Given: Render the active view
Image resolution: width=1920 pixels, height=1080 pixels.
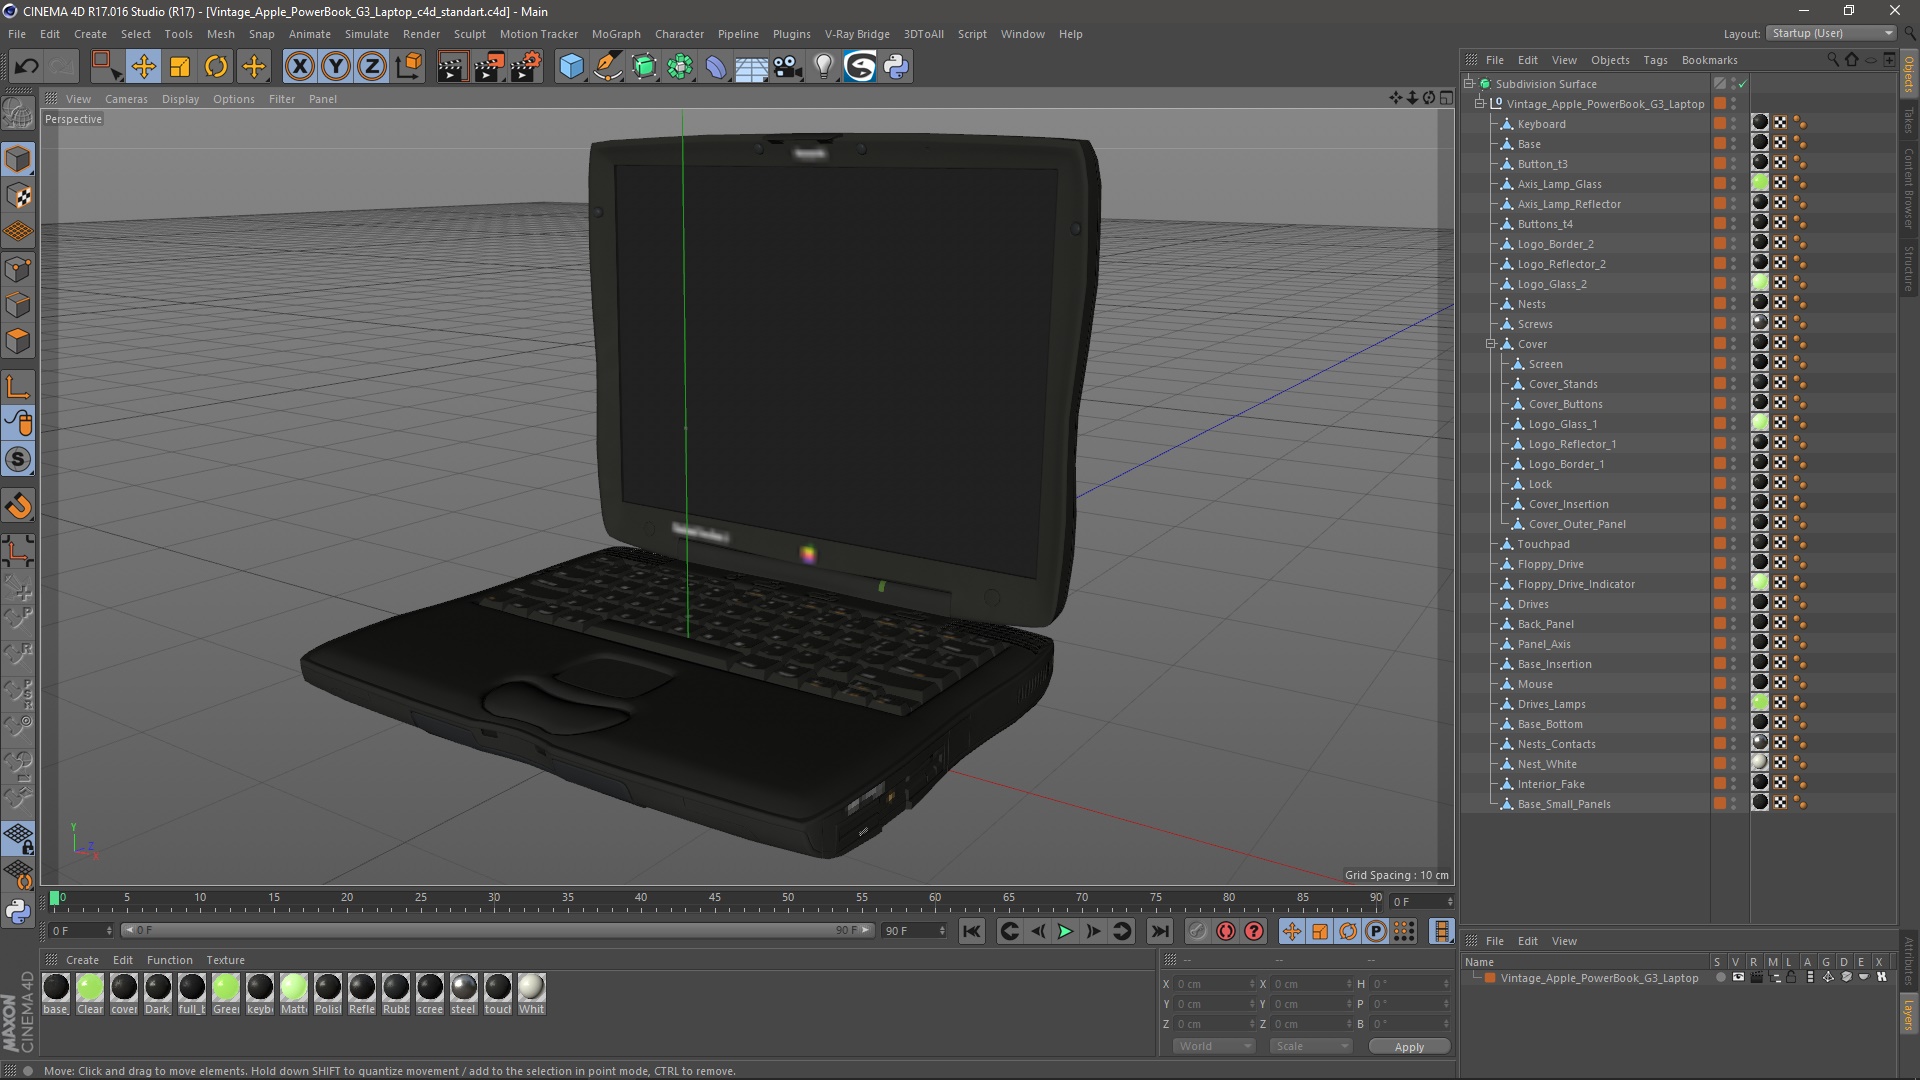Looking at the screenshot, I should 452,67.
